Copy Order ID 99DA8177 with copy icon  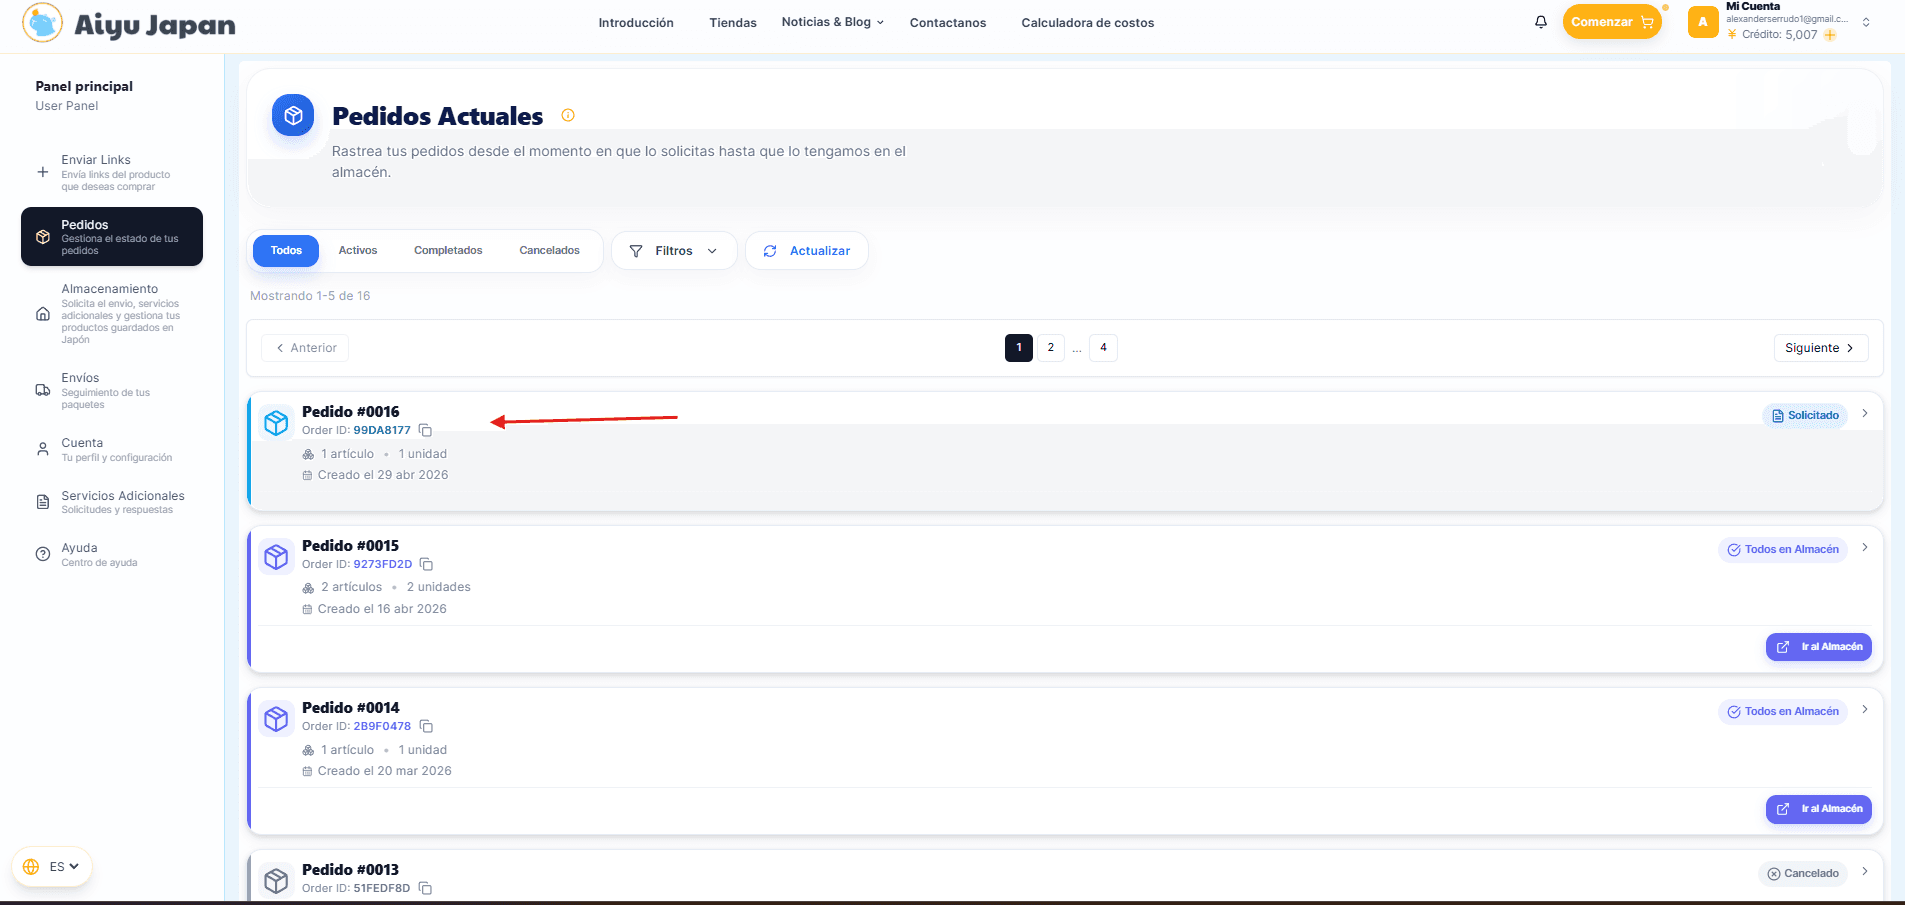click(425, 430)
